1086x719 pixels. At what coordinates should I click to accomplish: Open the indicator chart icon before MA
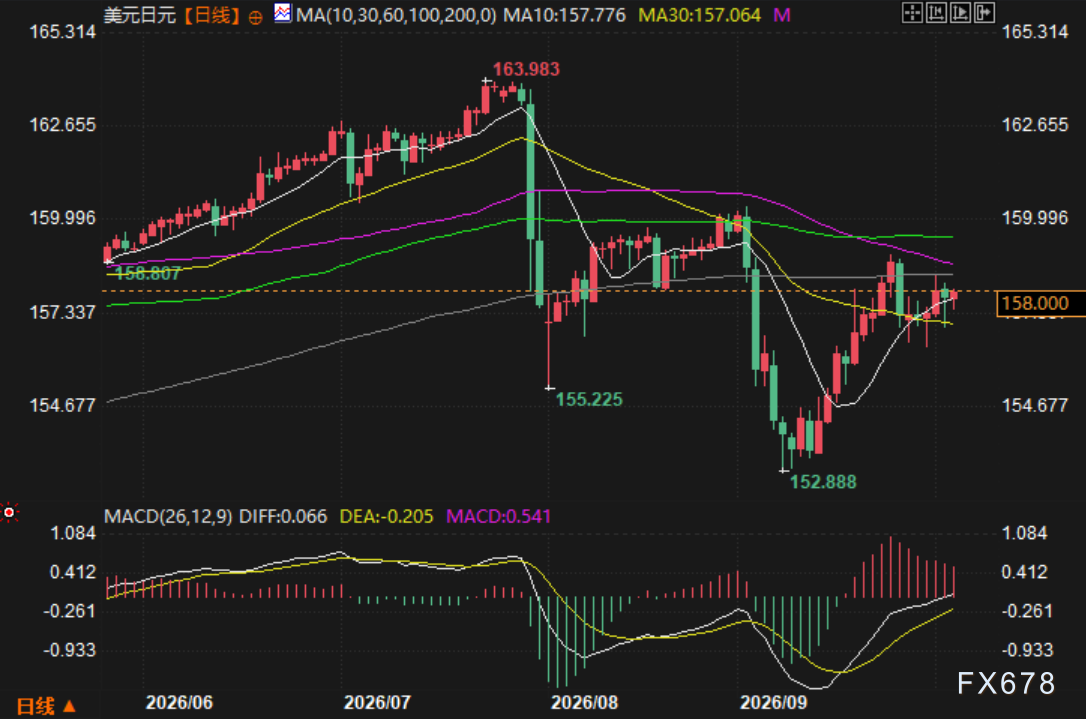click(282, 13)
